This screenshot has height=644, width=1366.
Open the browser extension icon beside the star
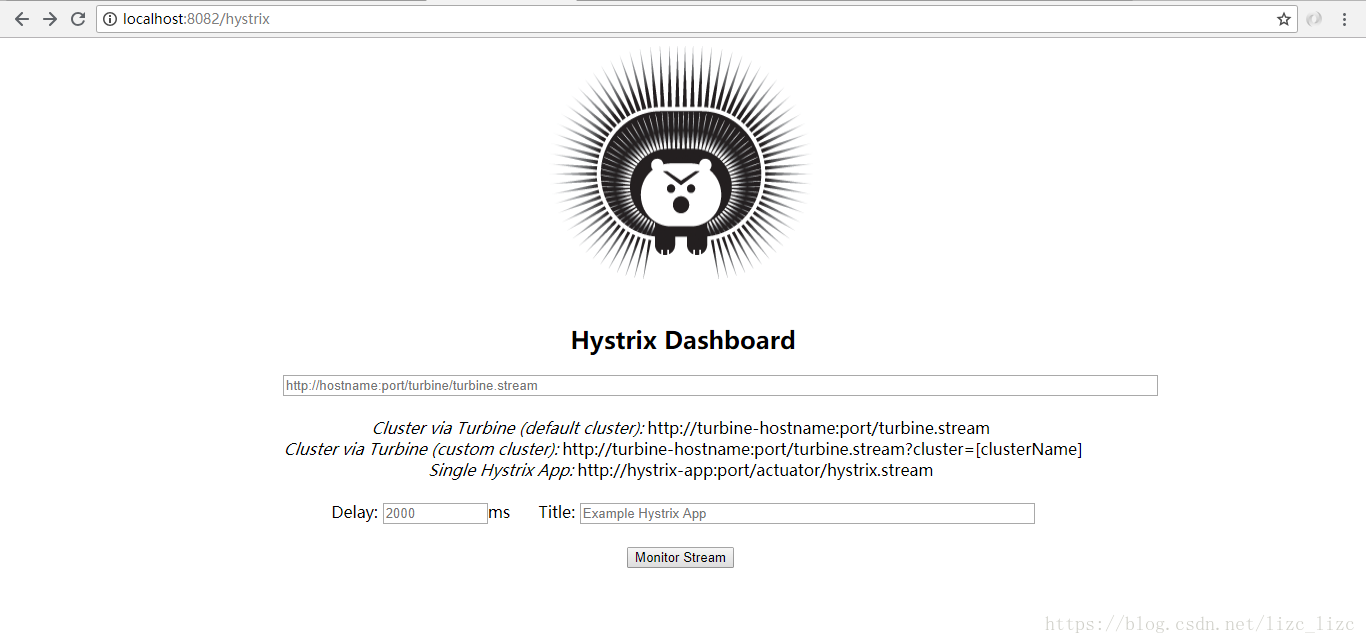1314,19
